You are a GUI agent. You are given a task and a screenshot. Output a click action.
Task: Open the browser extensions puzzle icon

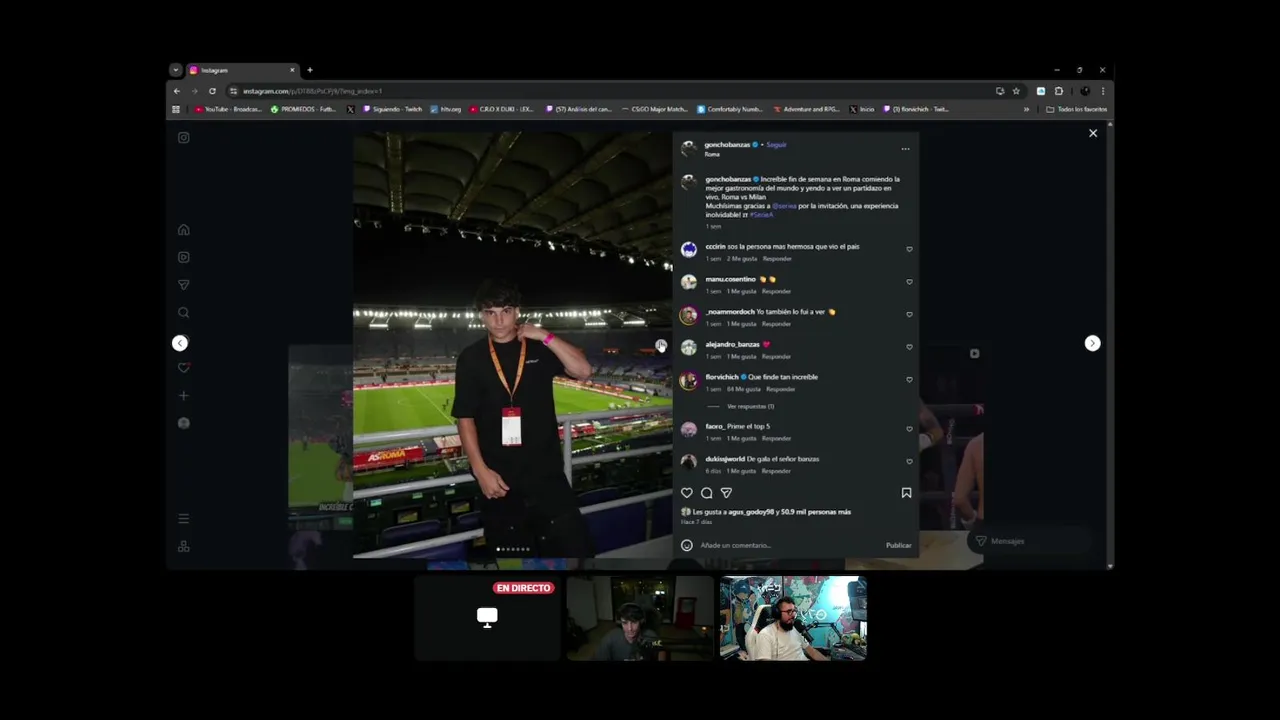pos(1059,91)
